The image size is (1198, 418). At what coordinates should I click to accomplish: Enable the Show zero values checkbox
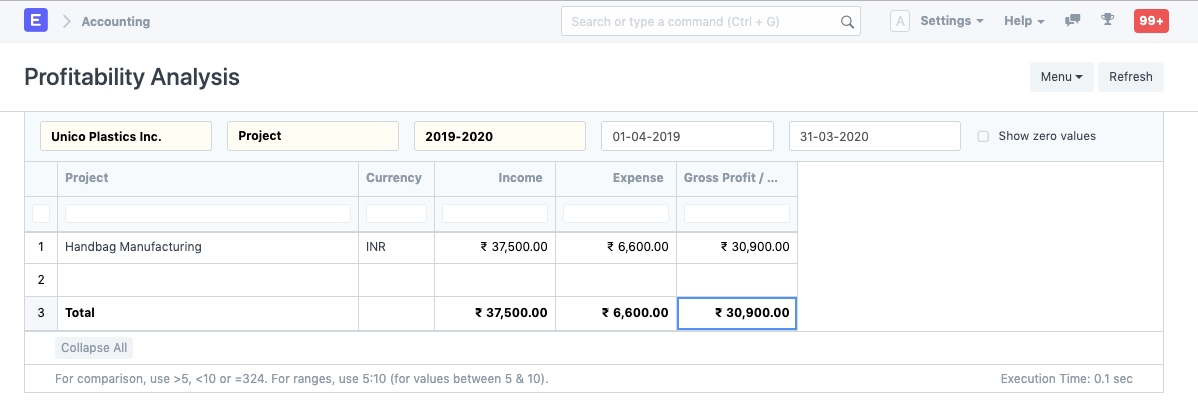[983, 136]
